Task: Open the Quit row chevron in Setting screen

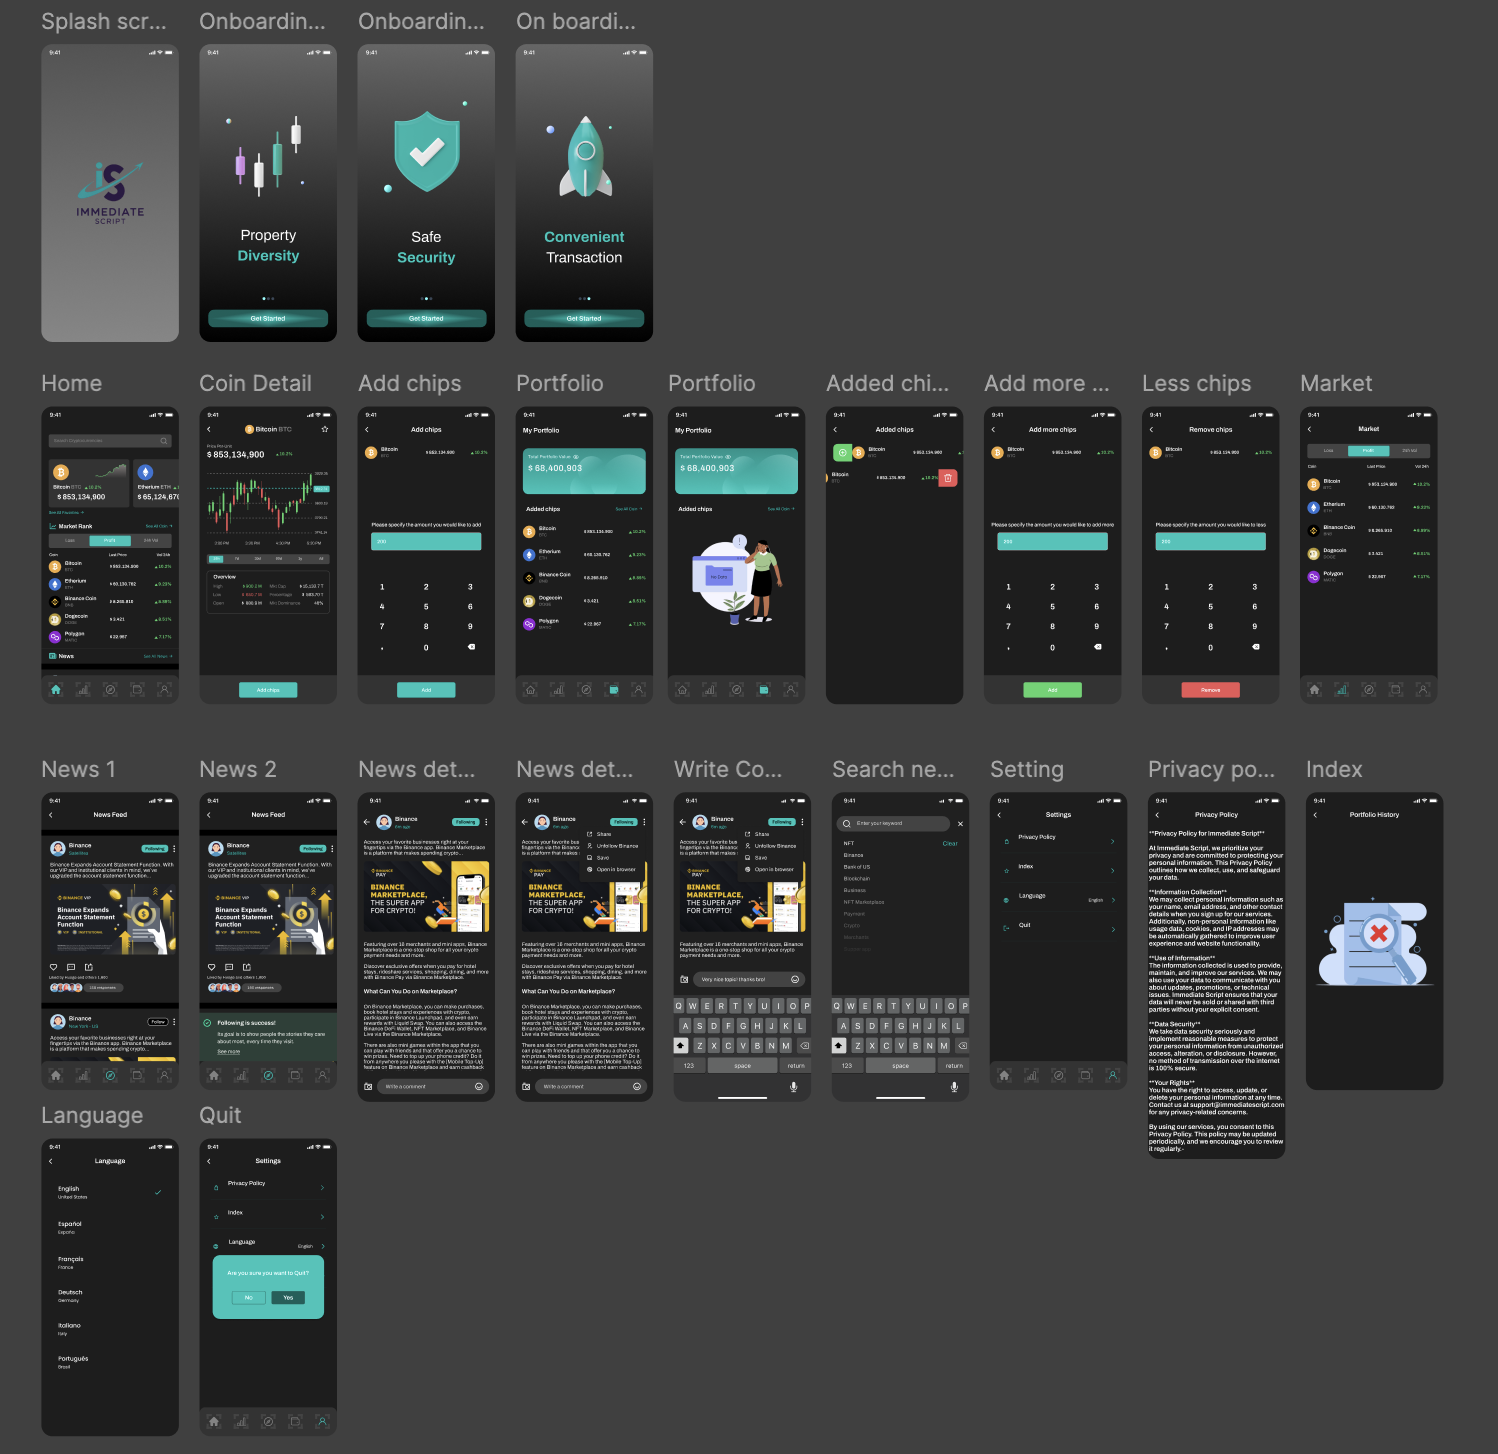Action: pos(1113,930)
